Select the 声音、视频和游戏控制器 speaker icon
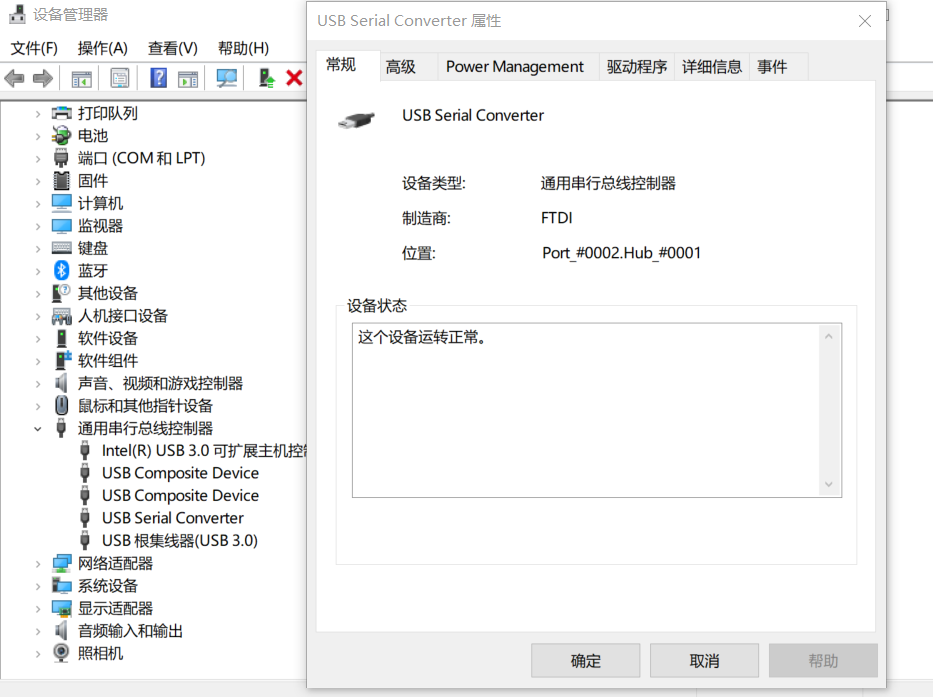Screen dimensions: 933x697 pos(61,383)
